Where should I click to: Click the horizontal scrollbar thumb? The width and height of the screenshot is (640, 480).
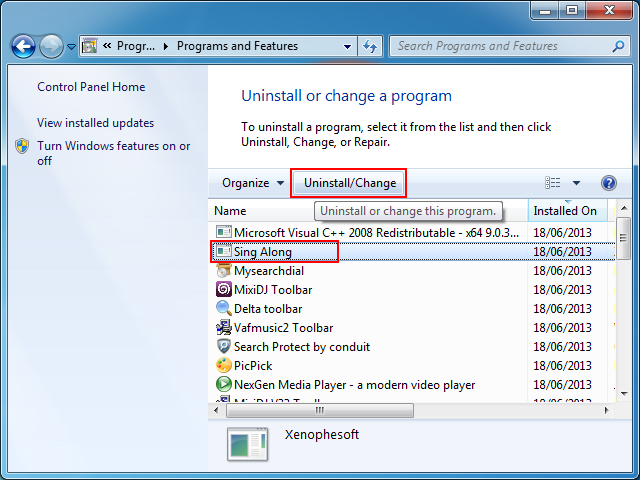click(320, 410)
